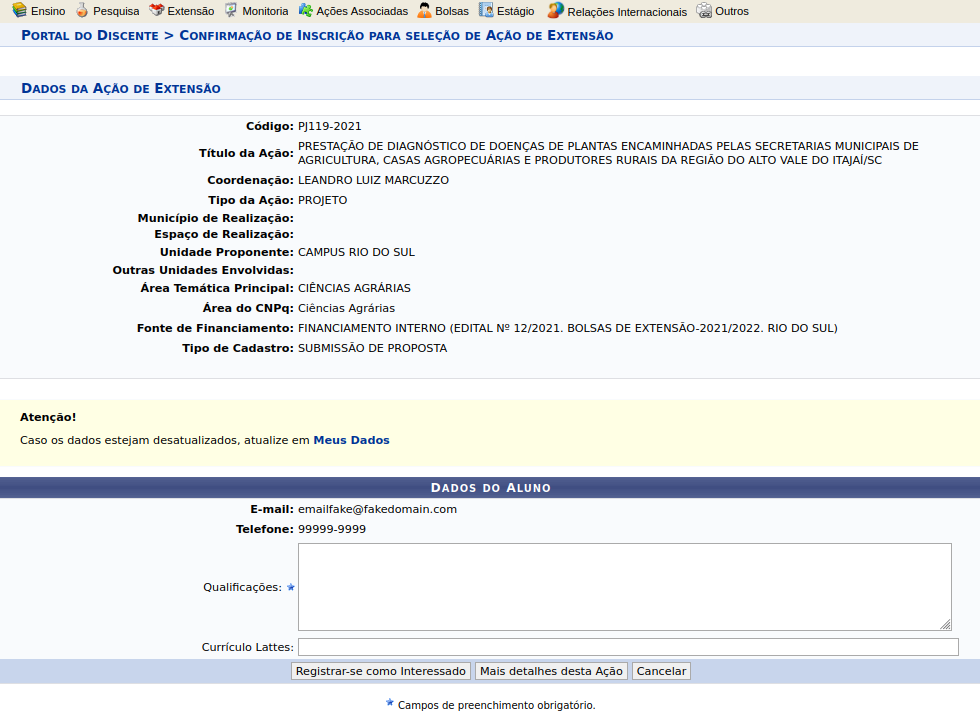Click the SUBMISSÃO DE PROPOSTA value
The height and width of the screenshot is (721, 980).
pyautogui.click(x=372, y=348)
